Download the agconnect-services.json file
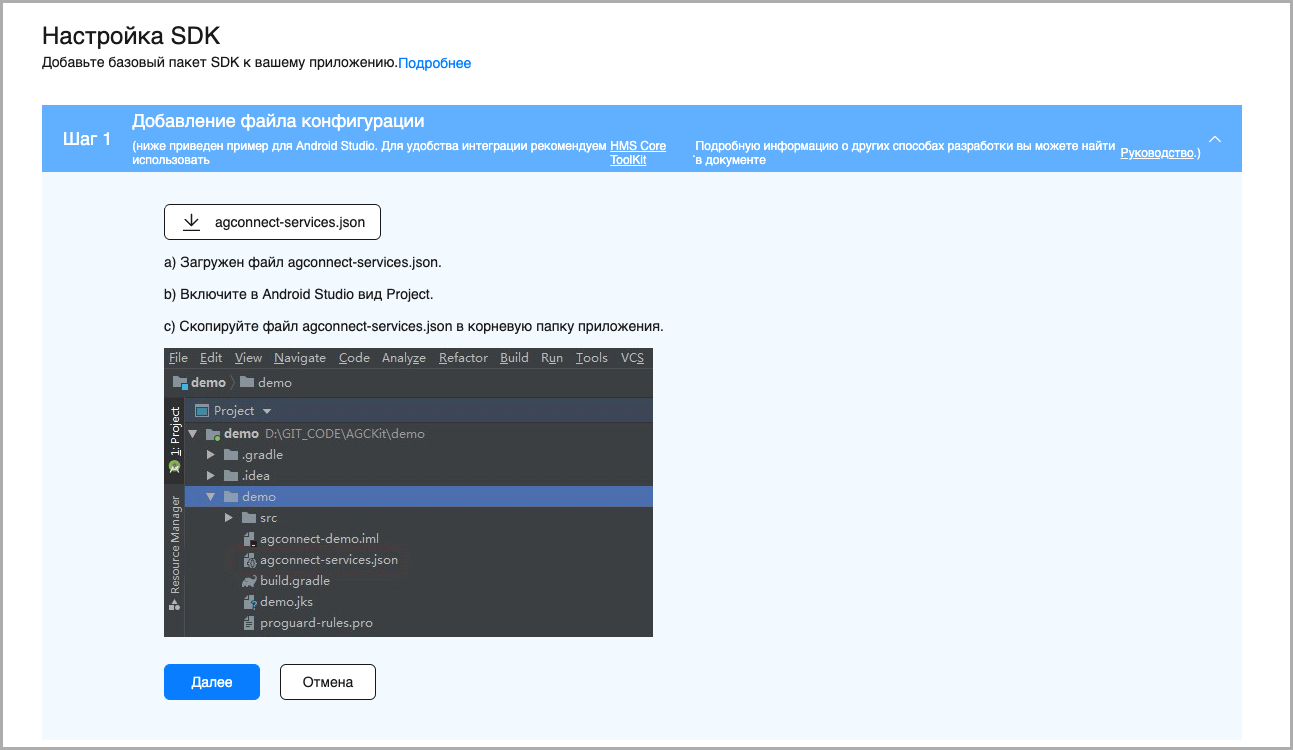Viewport: 1293px width, 750px height. tap(272, 223)
